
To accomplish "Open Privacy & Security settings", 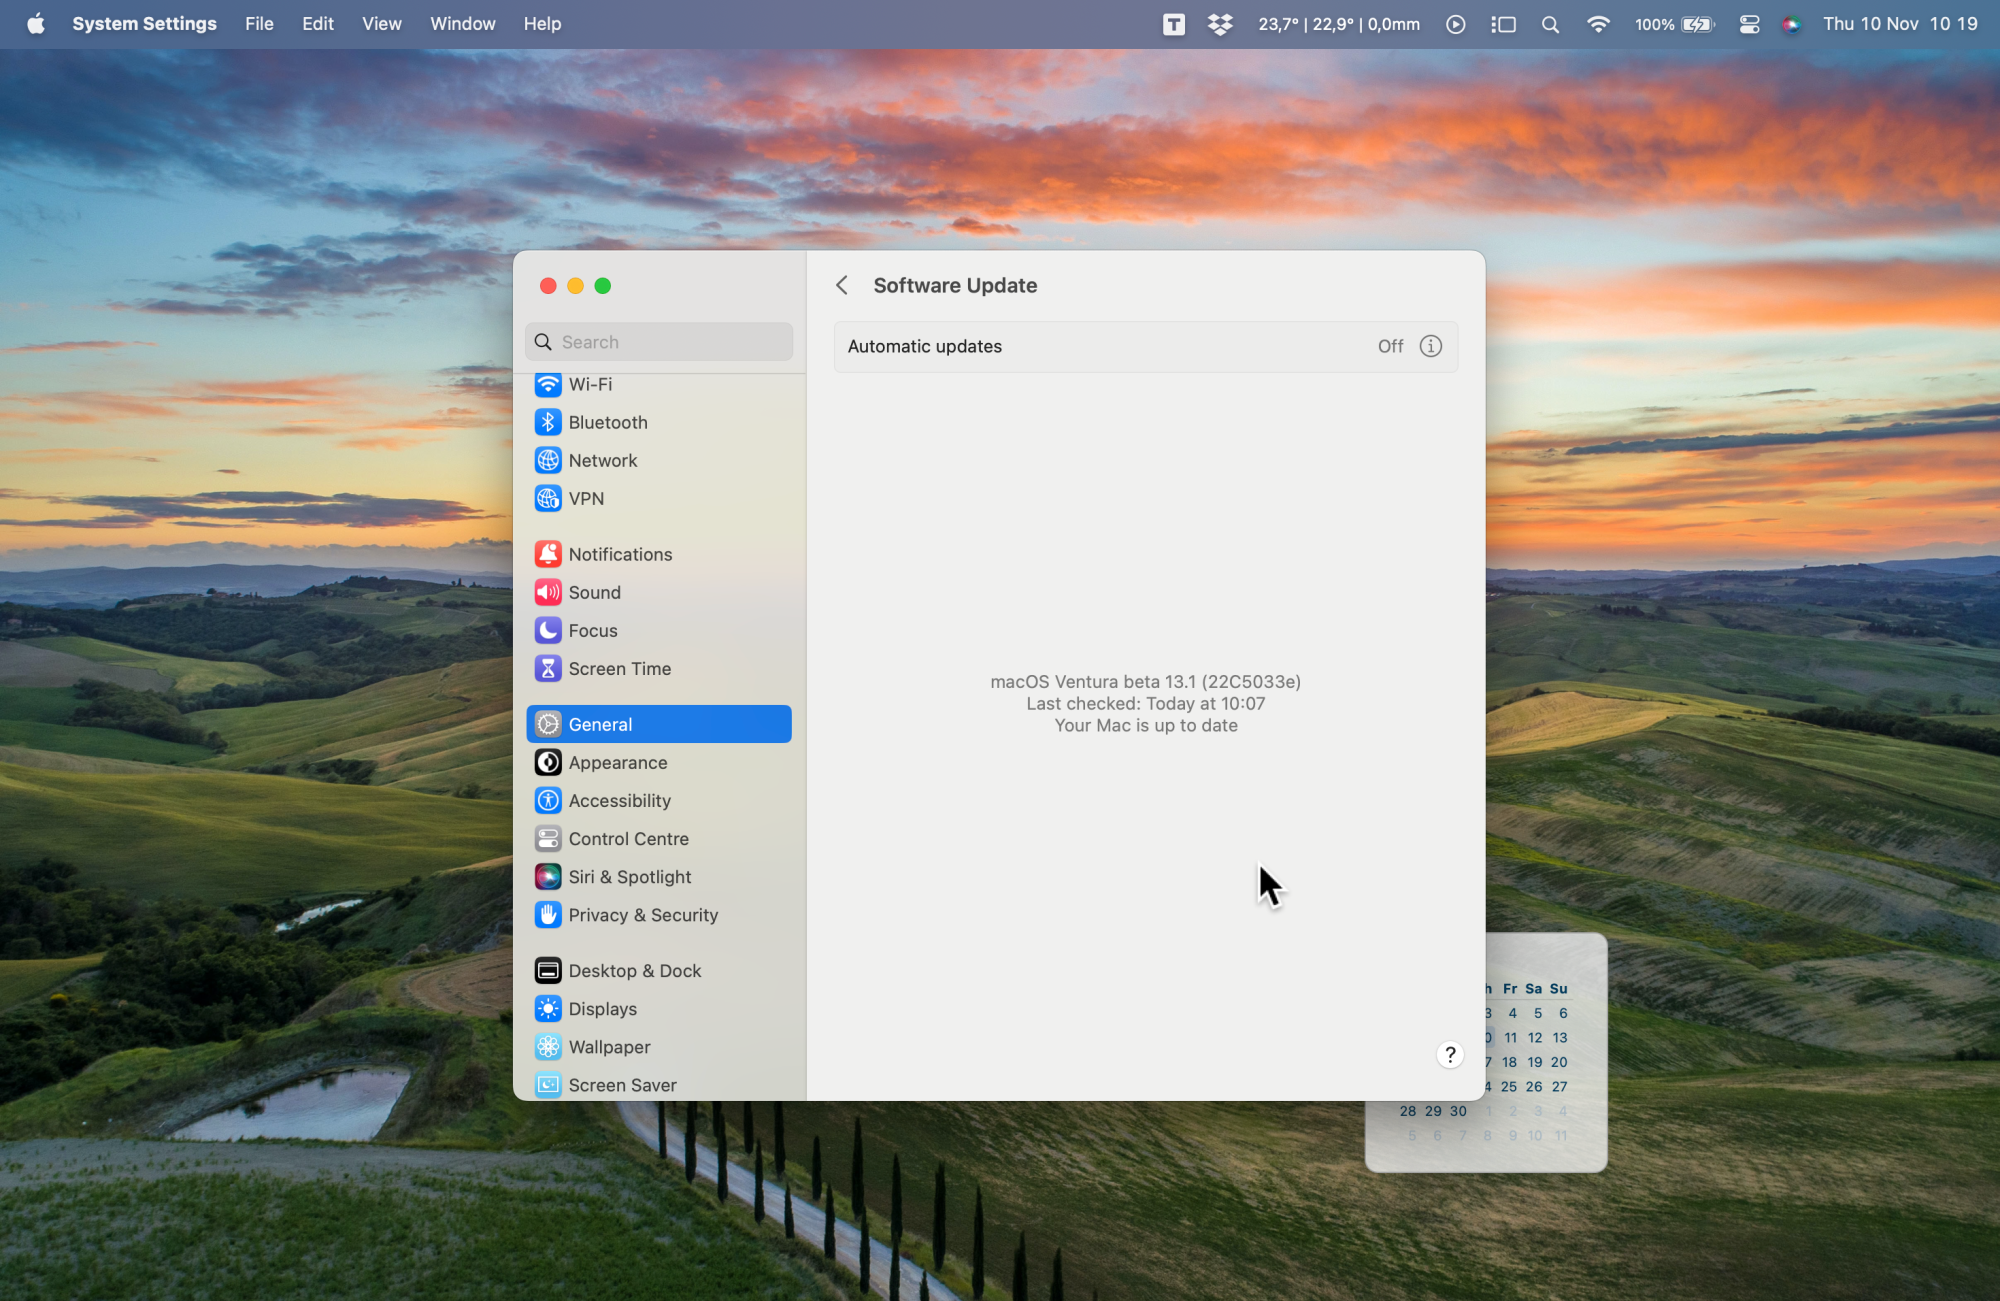I will pos(659,914).
